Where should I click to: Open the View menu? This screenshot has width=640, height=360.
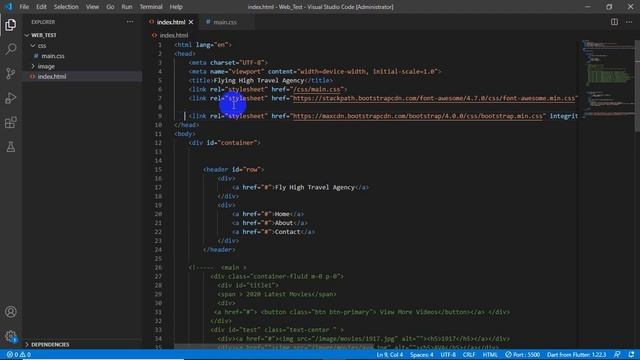pyautogui.click(x=92, y=7)
